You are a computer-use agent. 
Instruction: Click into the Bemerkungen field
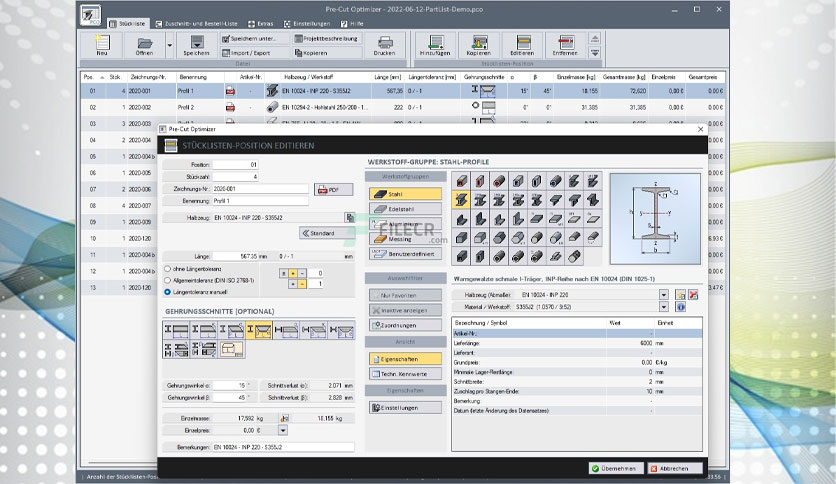(x=283, y=447)
